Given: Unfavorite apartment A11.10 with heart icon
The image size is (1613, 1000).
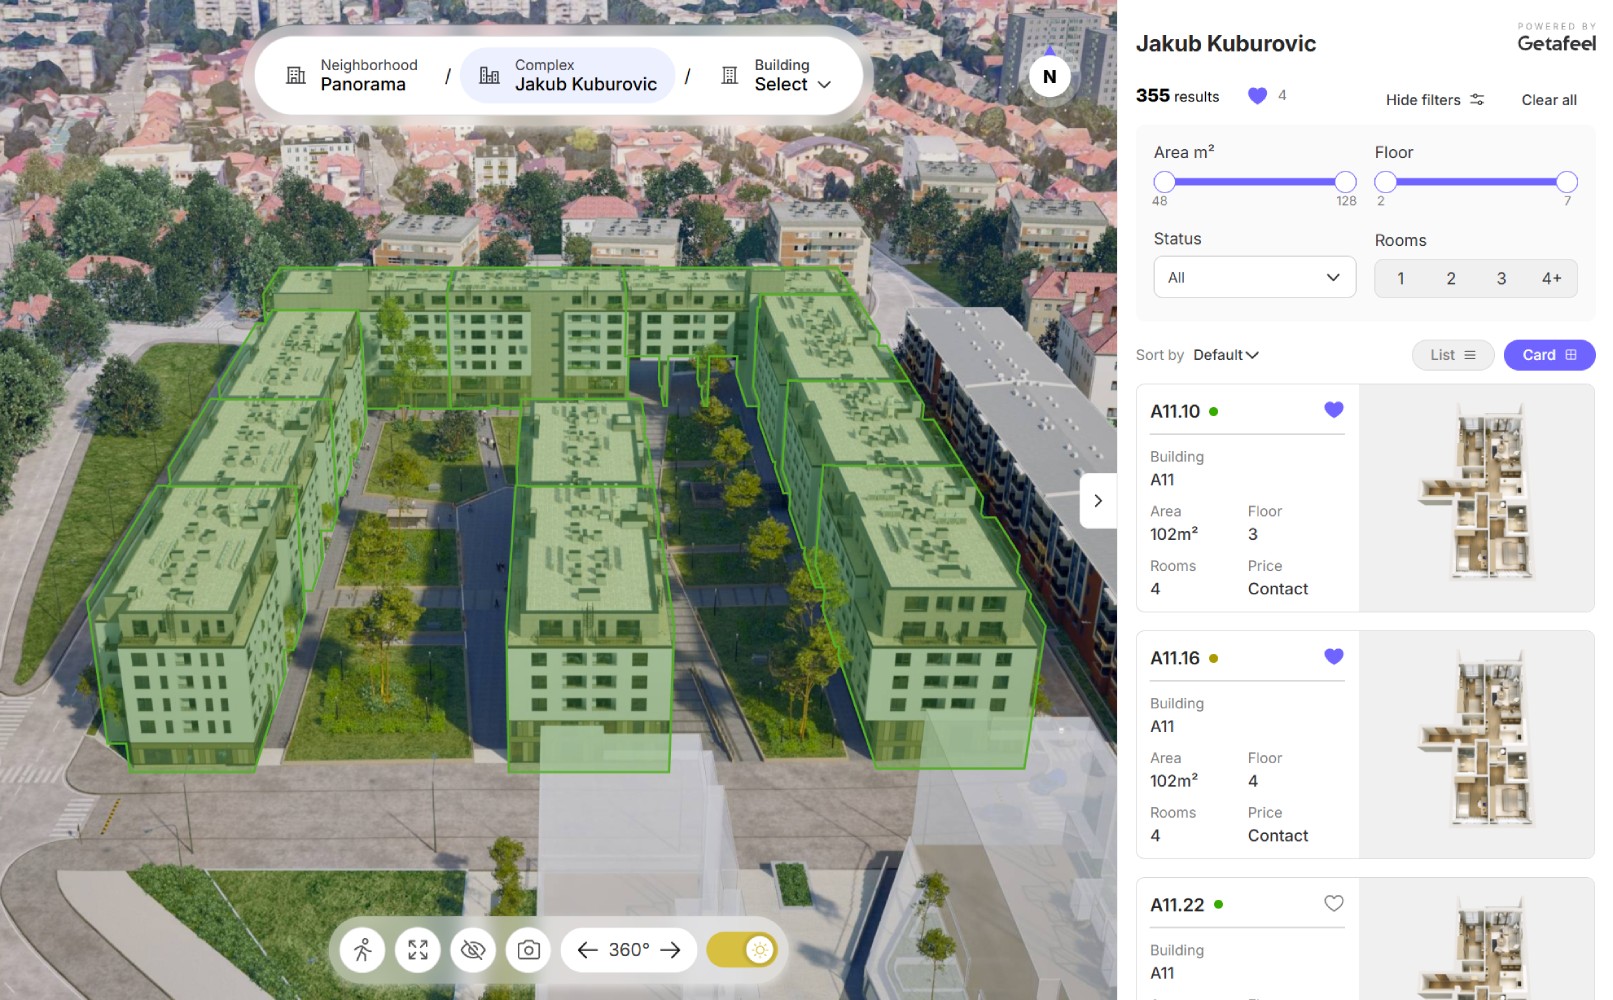Looking at the screenshot, I should (x=1334, y=410).
